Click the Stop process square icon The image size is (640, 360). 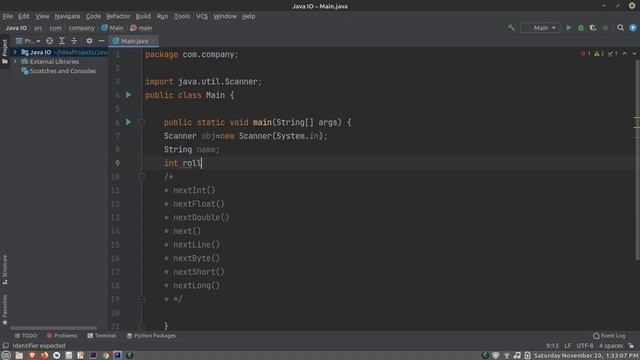[x=605, y=28]
